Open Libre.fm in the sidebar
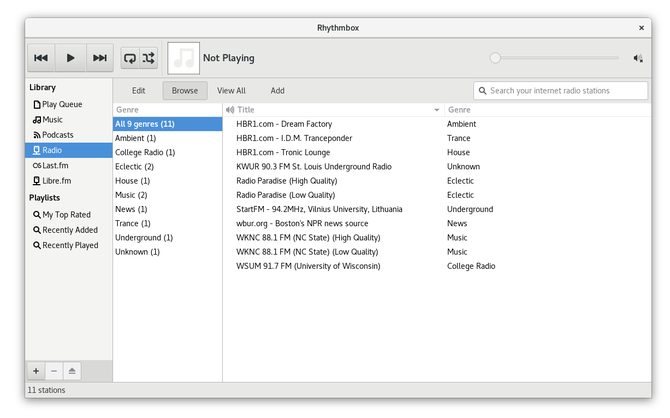 click(x=68, y=181)
